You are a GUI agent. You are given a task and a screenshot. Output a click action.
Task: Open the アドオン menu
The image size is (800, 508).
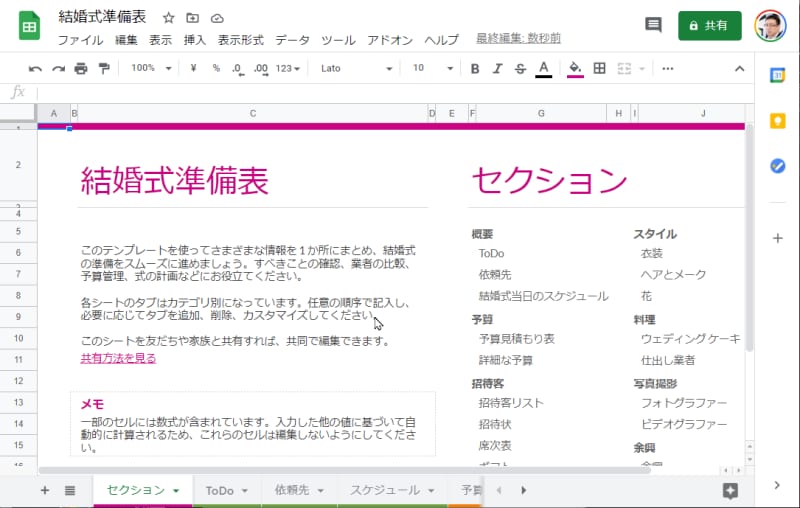click(x=390, y=40)
